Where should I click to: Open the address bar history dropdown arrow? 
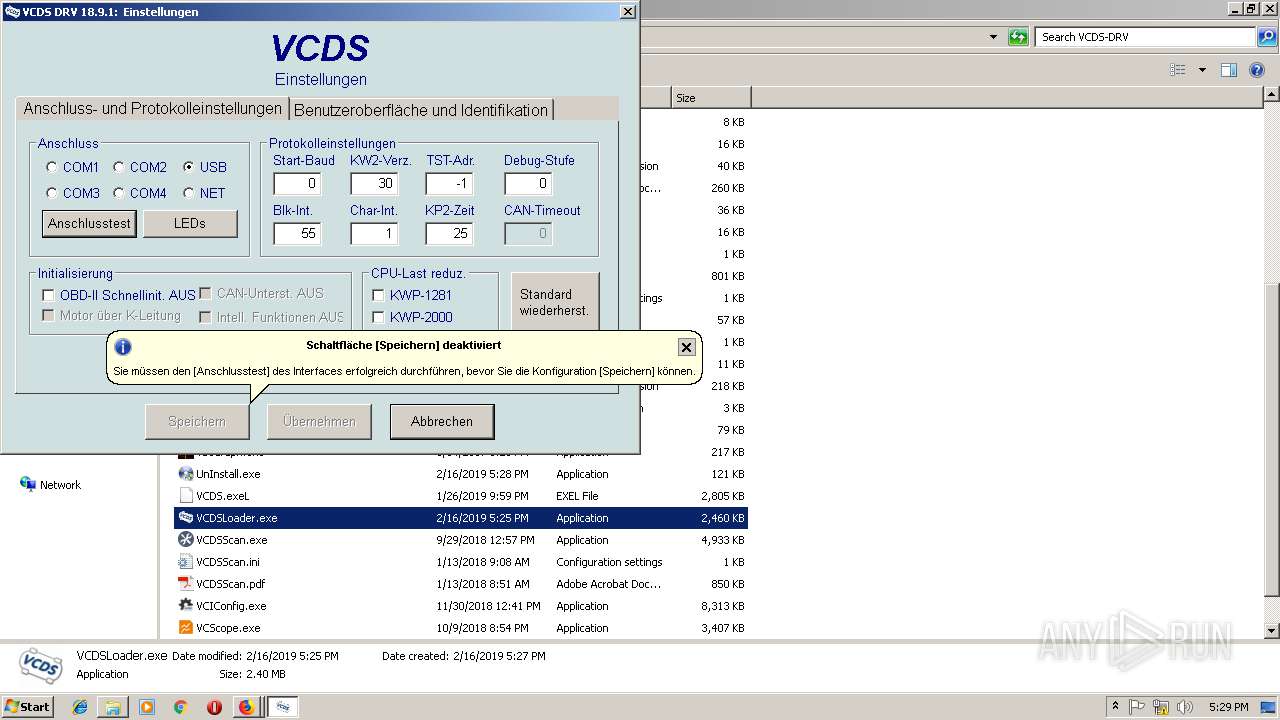tap(993, 37)
